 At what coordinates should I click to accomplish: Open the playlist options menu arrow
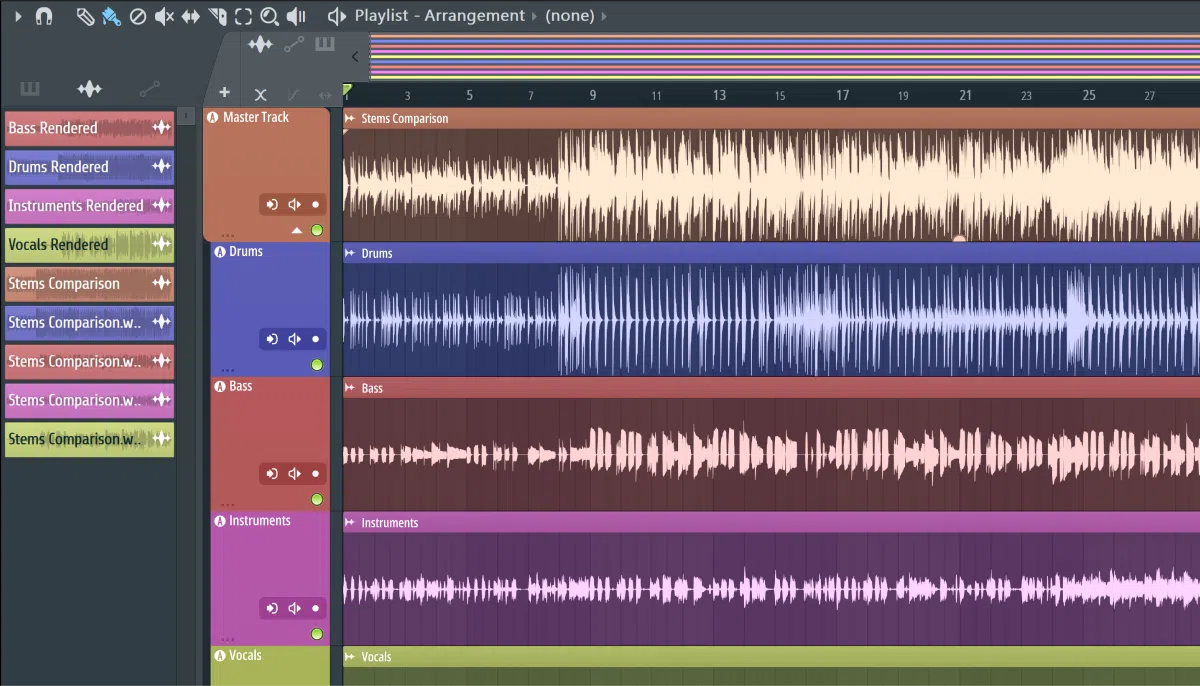pos(17,16)
